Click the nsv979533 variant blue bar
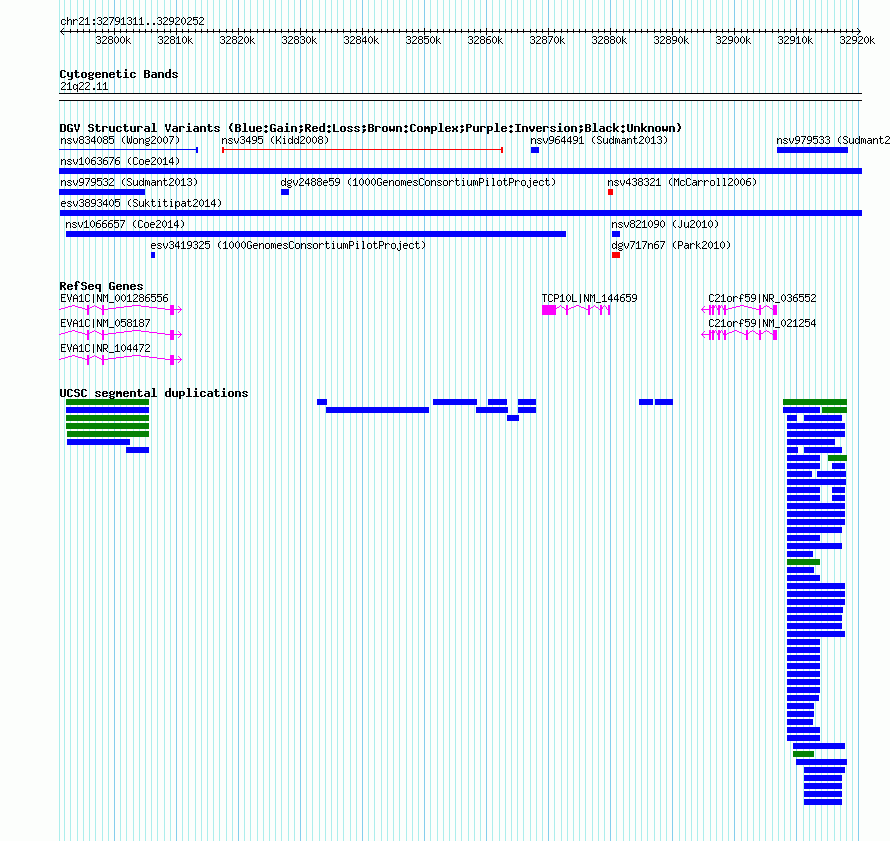 click(x=812, y=150)
